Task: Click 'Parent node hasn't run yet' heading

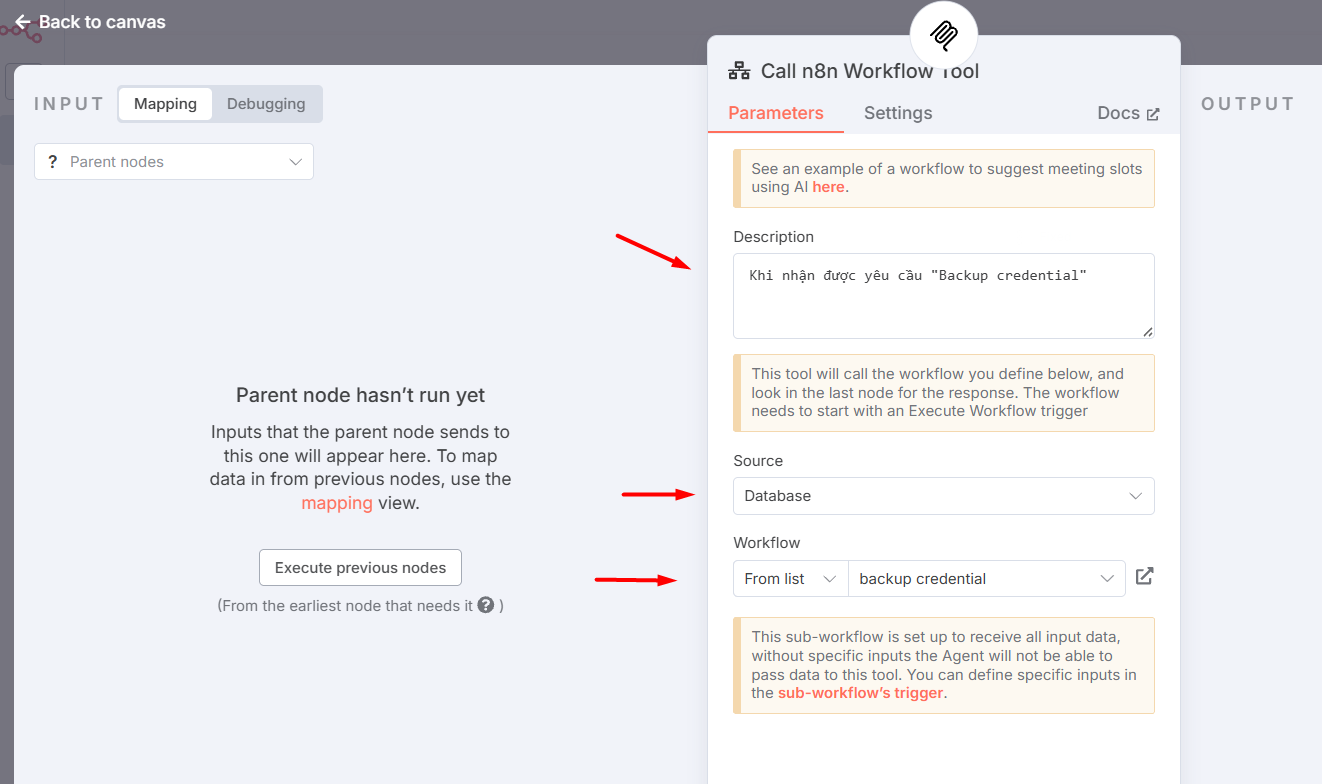Action: 360,395
